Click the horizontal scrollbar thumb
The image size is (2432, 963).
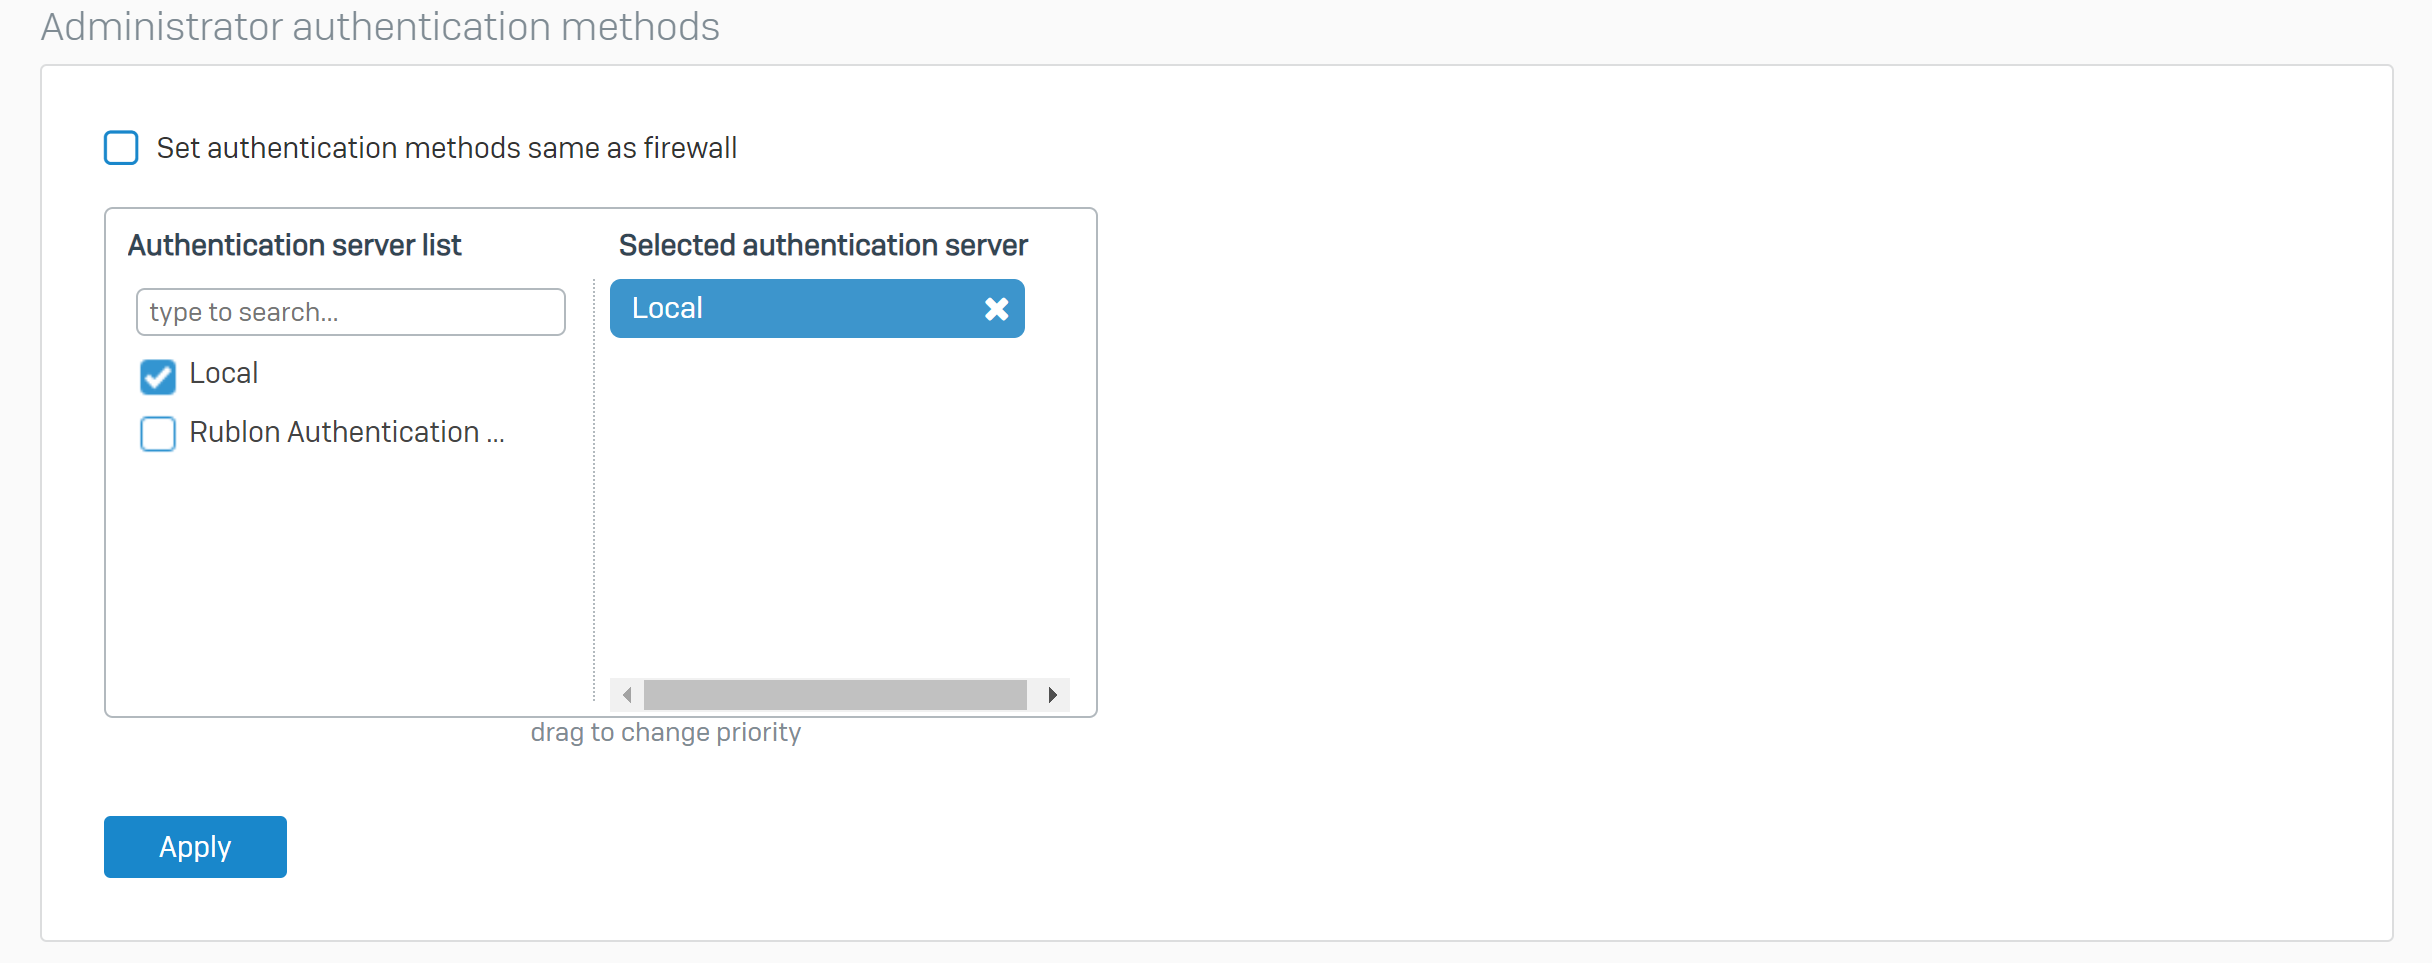point(835,694)
